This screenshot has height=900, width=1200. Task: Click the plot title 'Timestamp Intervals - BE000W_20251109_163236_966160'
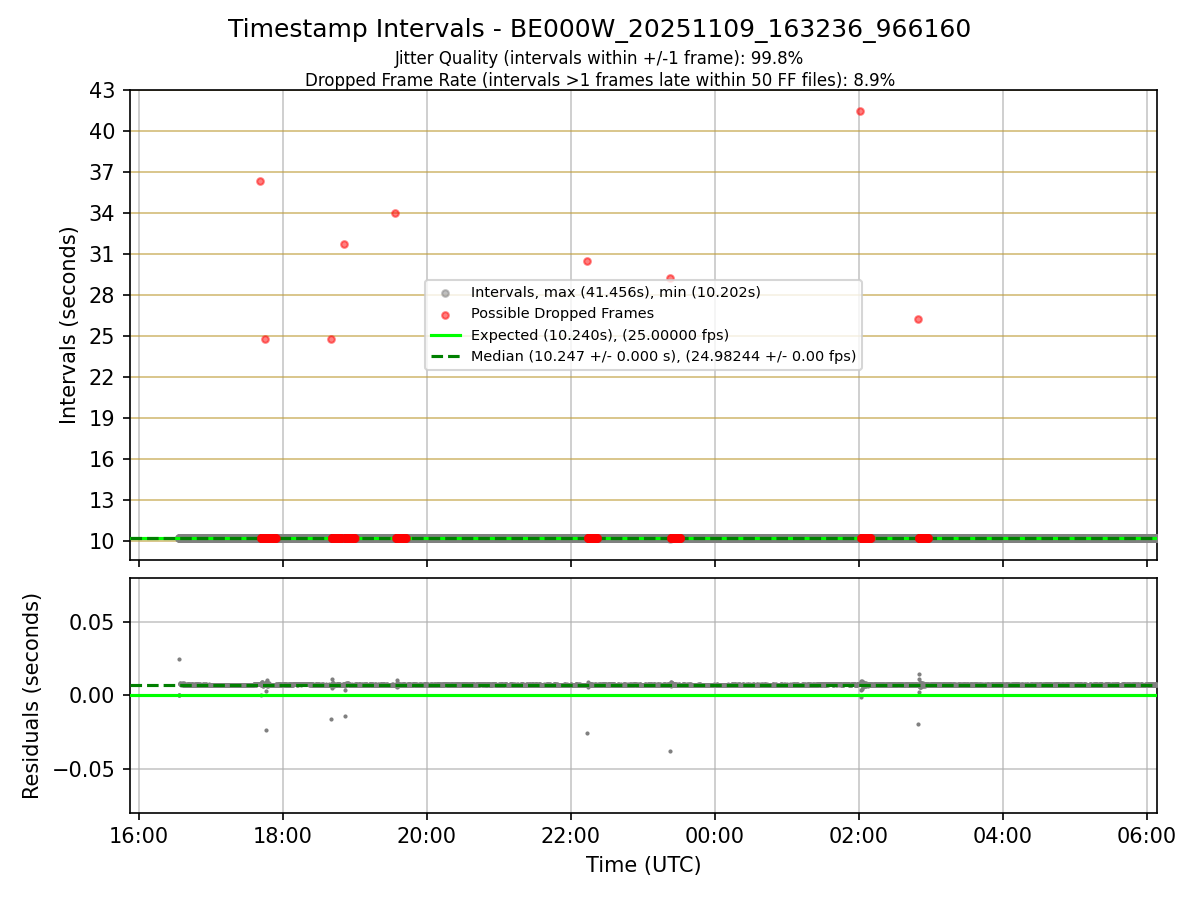click(599, 29)
